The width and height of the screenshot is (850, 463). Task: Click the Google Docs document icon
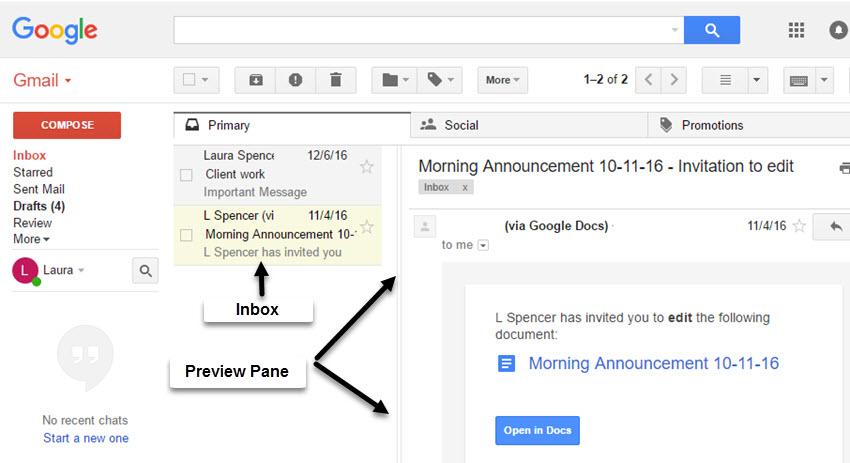tap(506, 363)
